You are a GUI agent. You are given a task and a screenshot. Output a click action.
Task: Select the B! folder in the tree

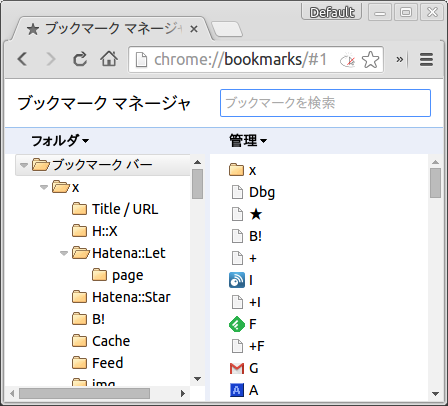coord(88,319)
